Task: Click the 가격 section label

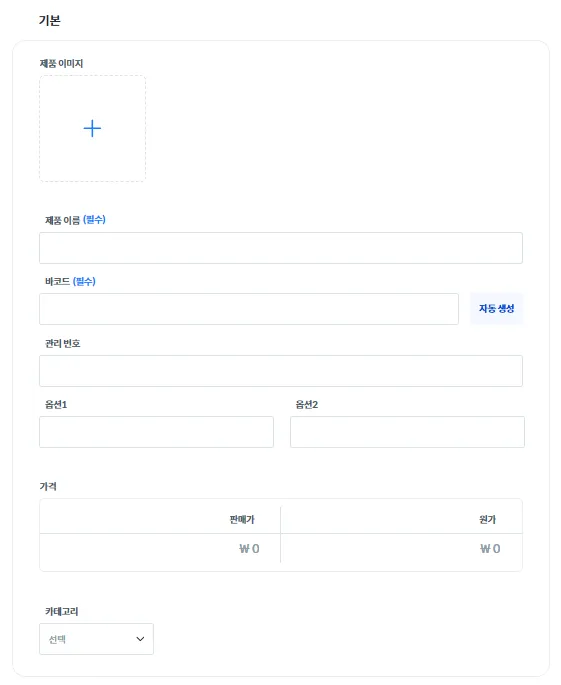Action: [x=48, y=486]
